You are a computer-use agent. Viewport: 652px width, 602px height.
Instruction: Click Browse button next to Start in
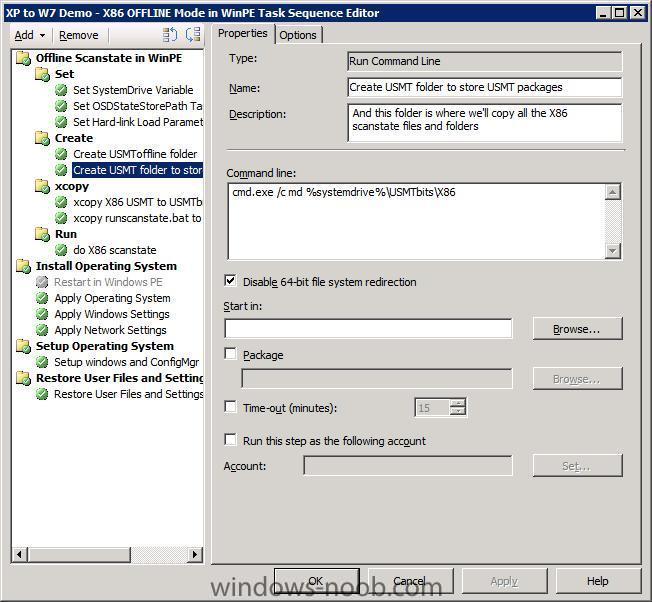coord(578,329)
